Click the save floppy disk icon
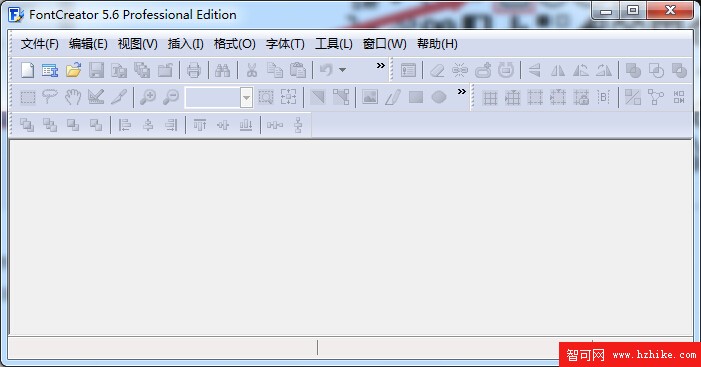The width and height of the screenshot is (701, 367). tap(96, 70)
